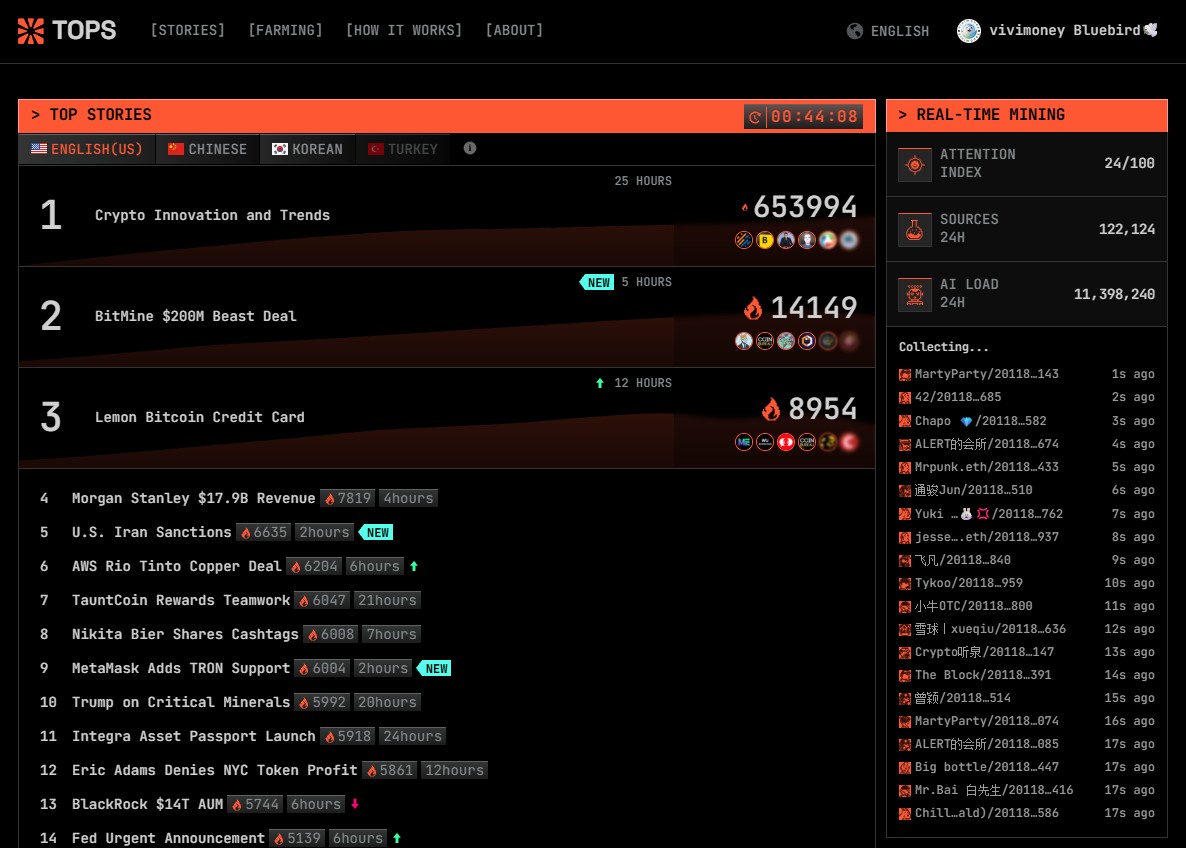Click the AI Load robot icon
This screenshot has height=848, width=1186.
pyautogui.click(x=914, y=294)
